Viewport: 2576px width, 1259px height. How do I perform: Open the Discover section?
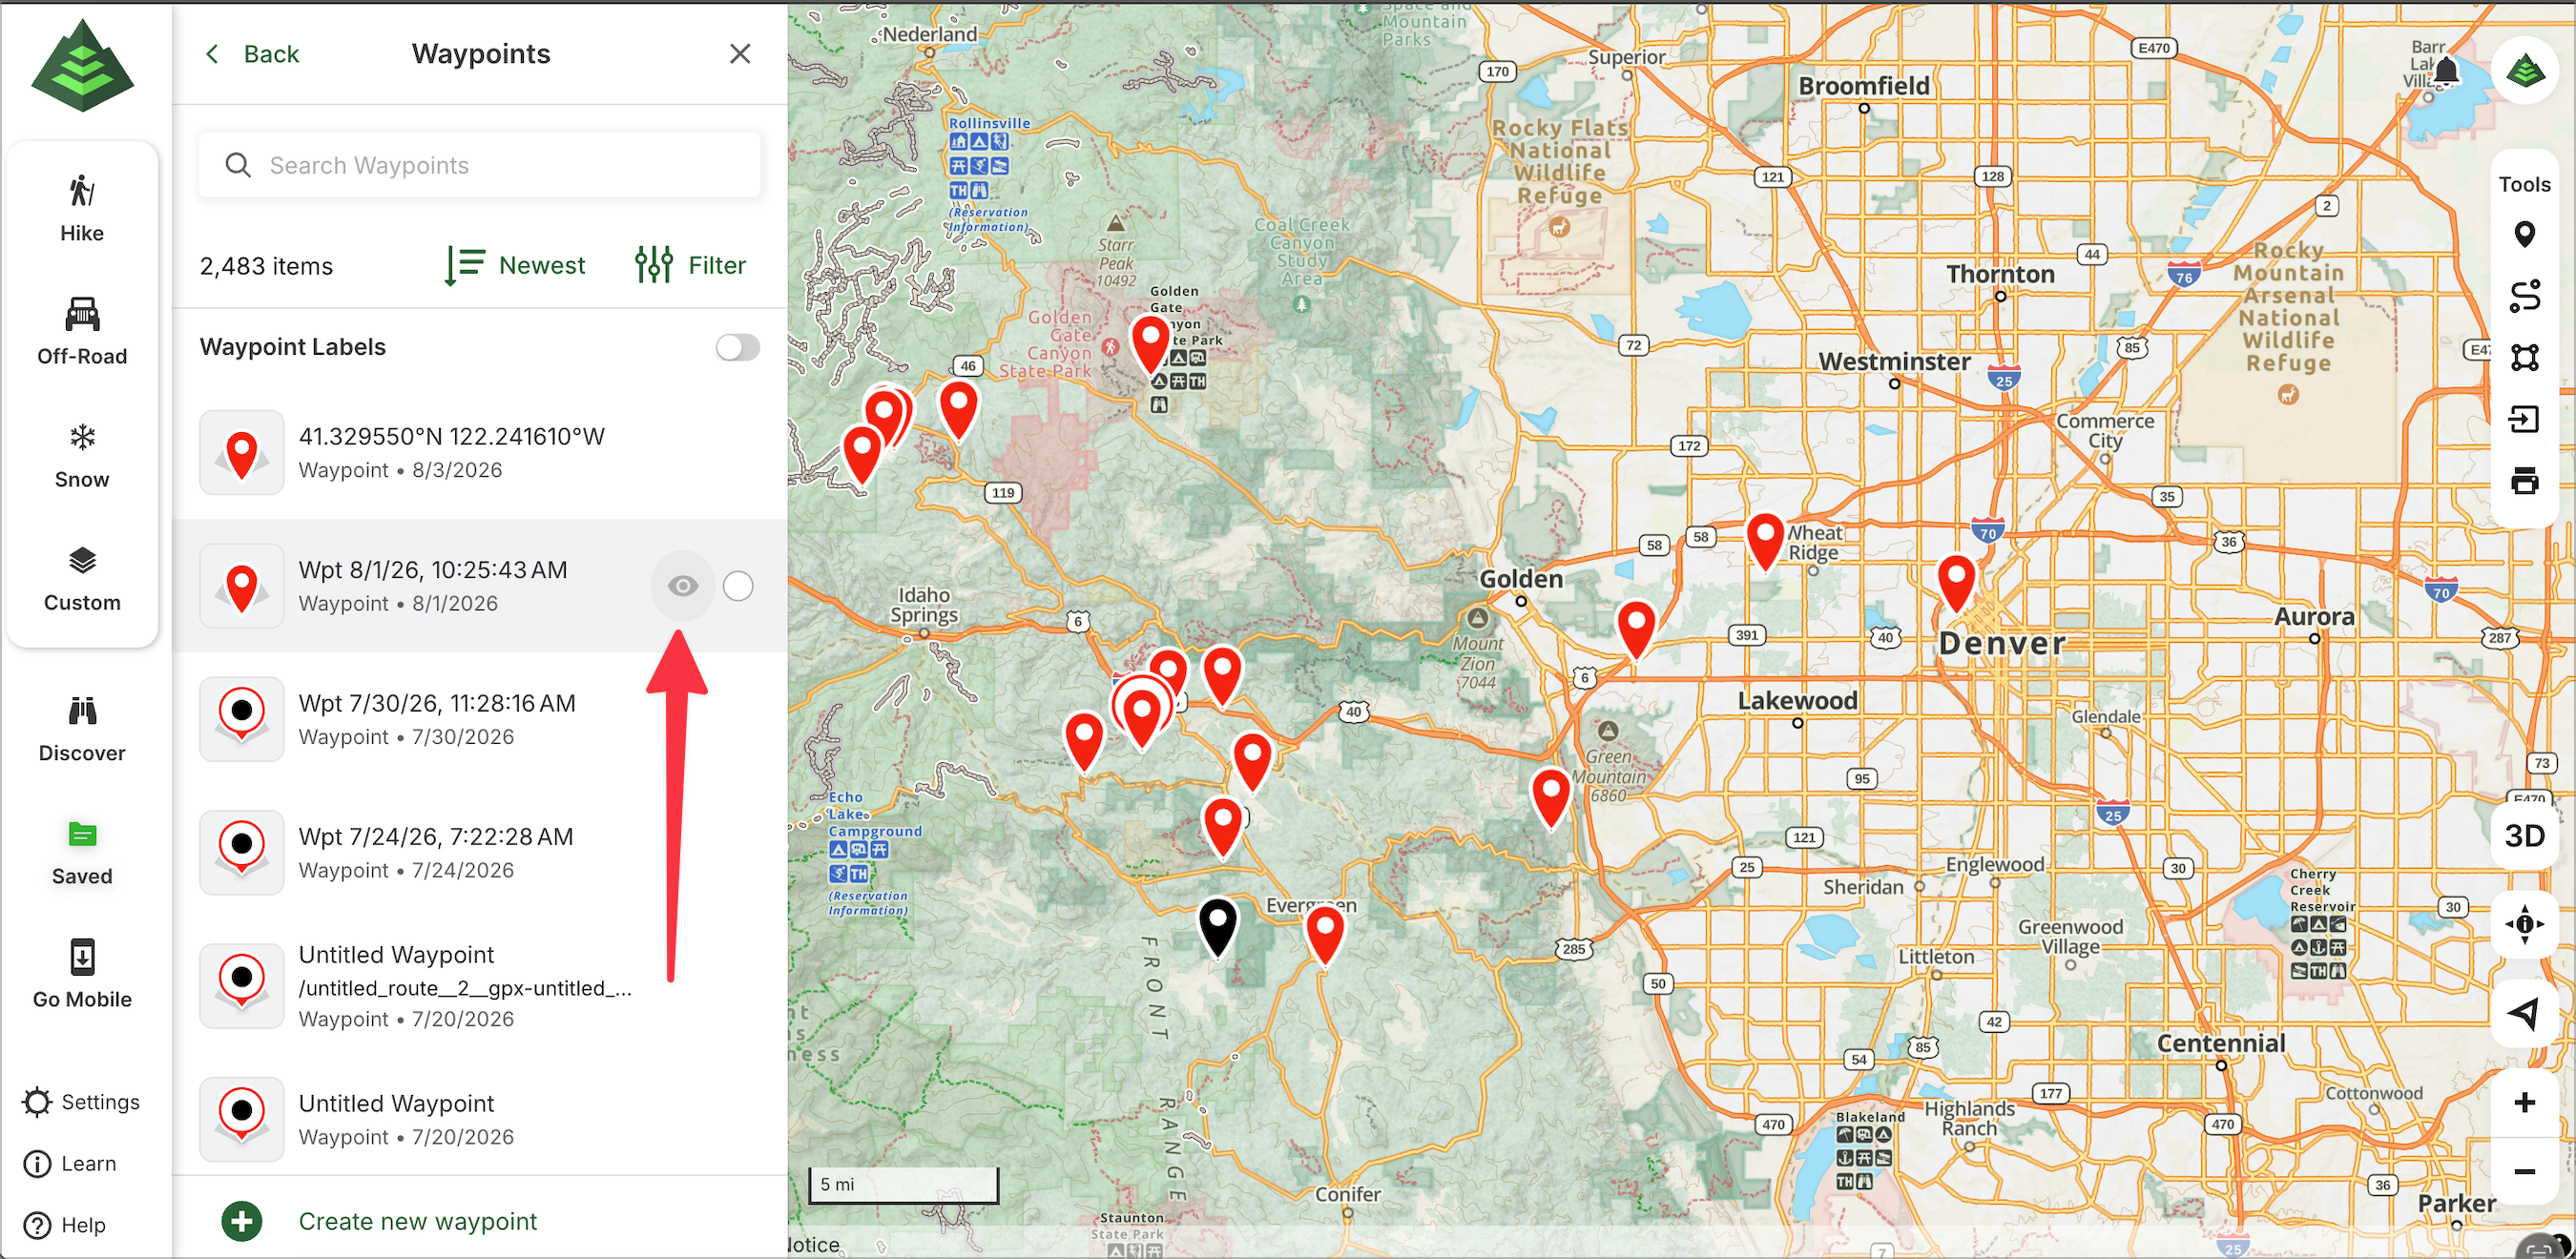pos(82,730)
